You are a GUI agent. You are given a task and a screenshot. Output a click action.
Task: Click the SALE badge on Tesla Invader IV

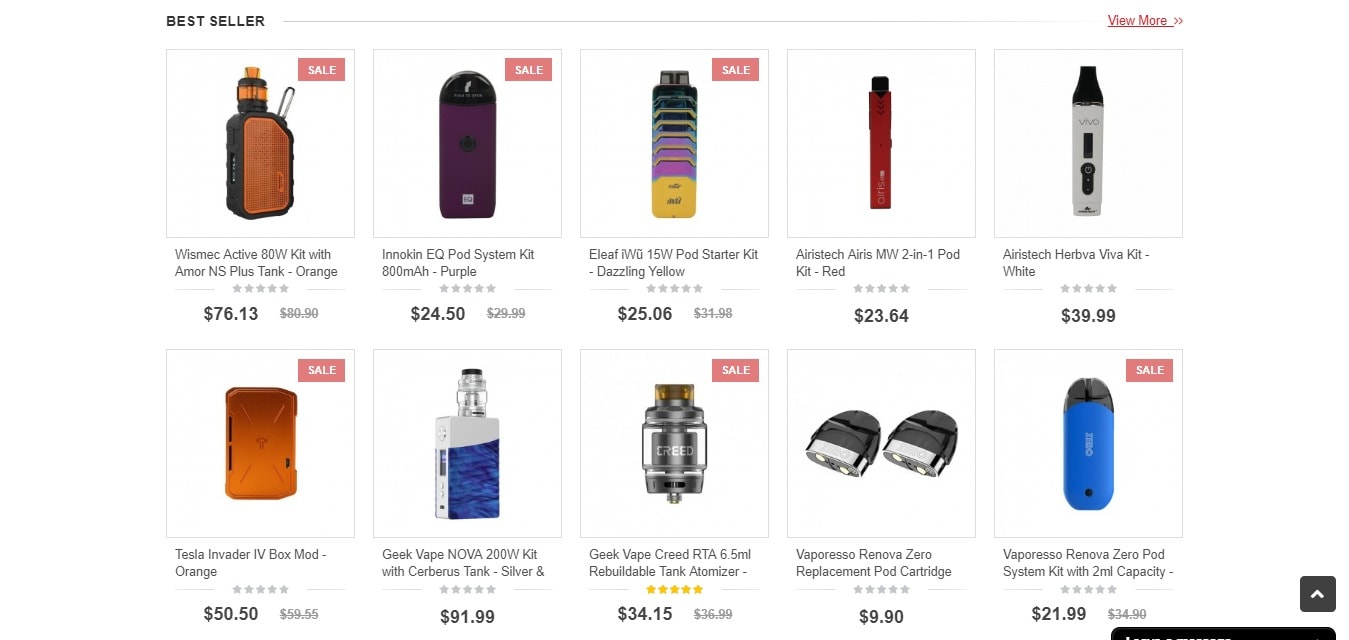[321, 370]
